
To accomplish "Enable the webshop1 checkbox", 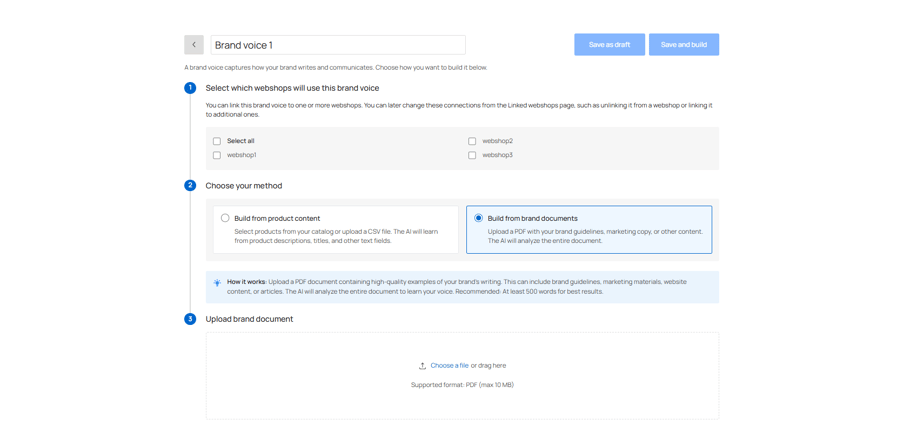I will coord(217,155).
